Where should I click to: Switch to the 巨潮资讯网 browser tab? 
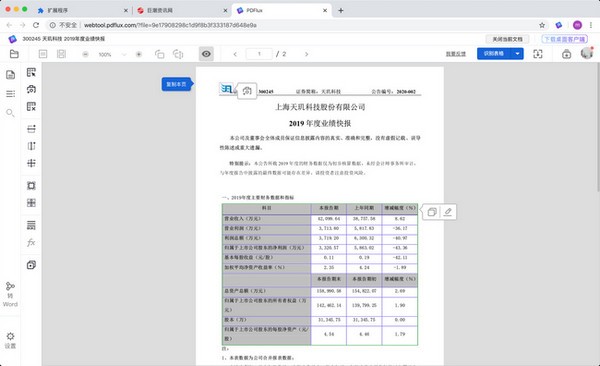click(183, 10)
